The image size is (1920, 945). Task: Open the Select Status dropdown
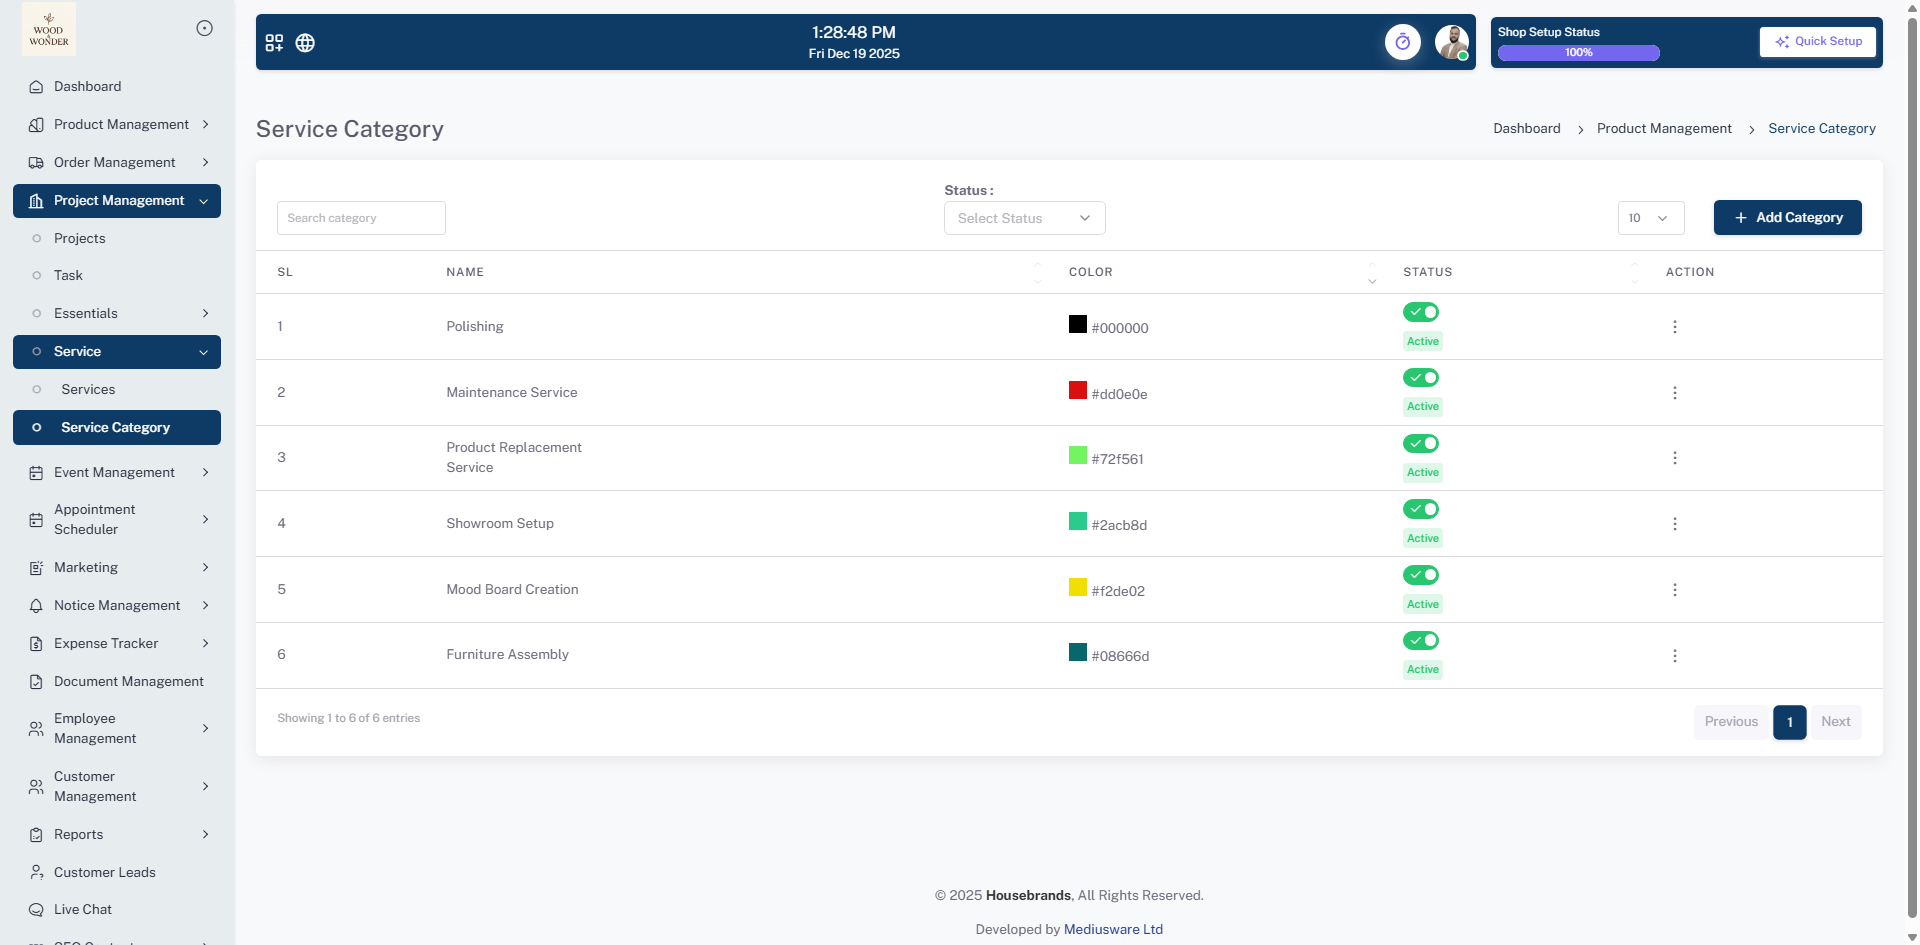(x=1024, y=218)
